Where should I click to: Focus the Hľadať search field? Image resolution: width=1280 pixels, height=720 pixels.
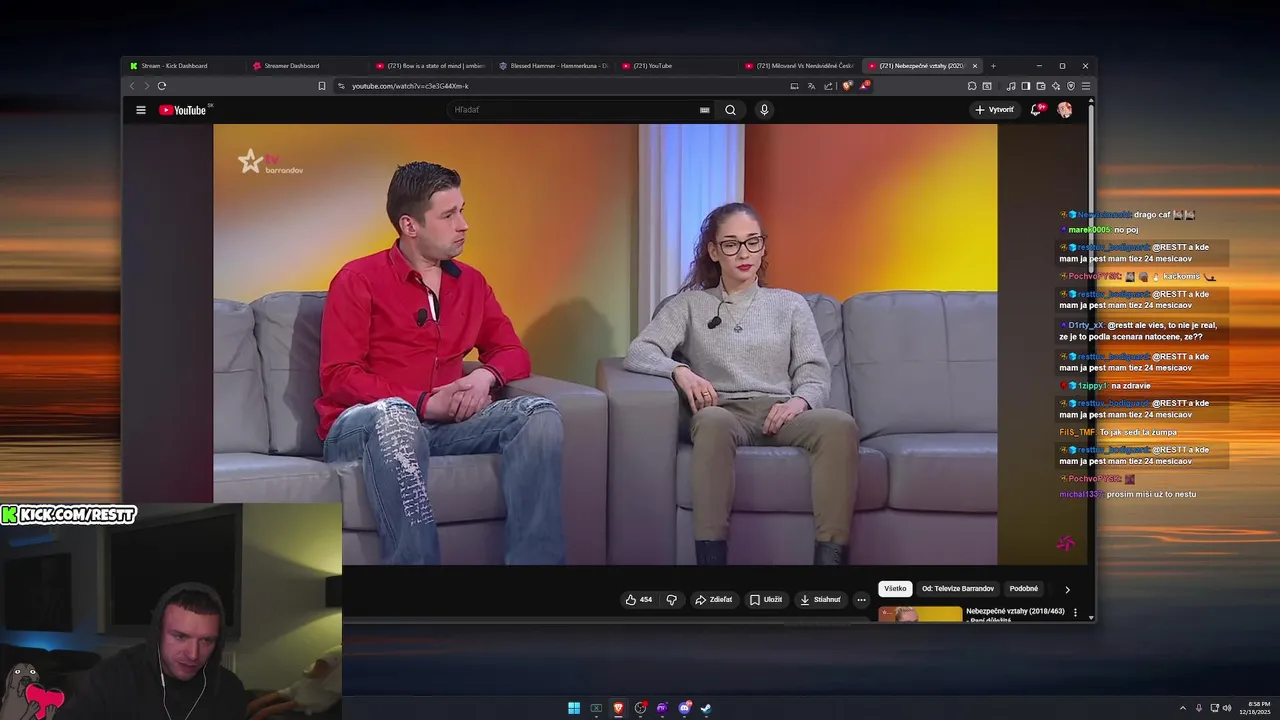point(575,110)
